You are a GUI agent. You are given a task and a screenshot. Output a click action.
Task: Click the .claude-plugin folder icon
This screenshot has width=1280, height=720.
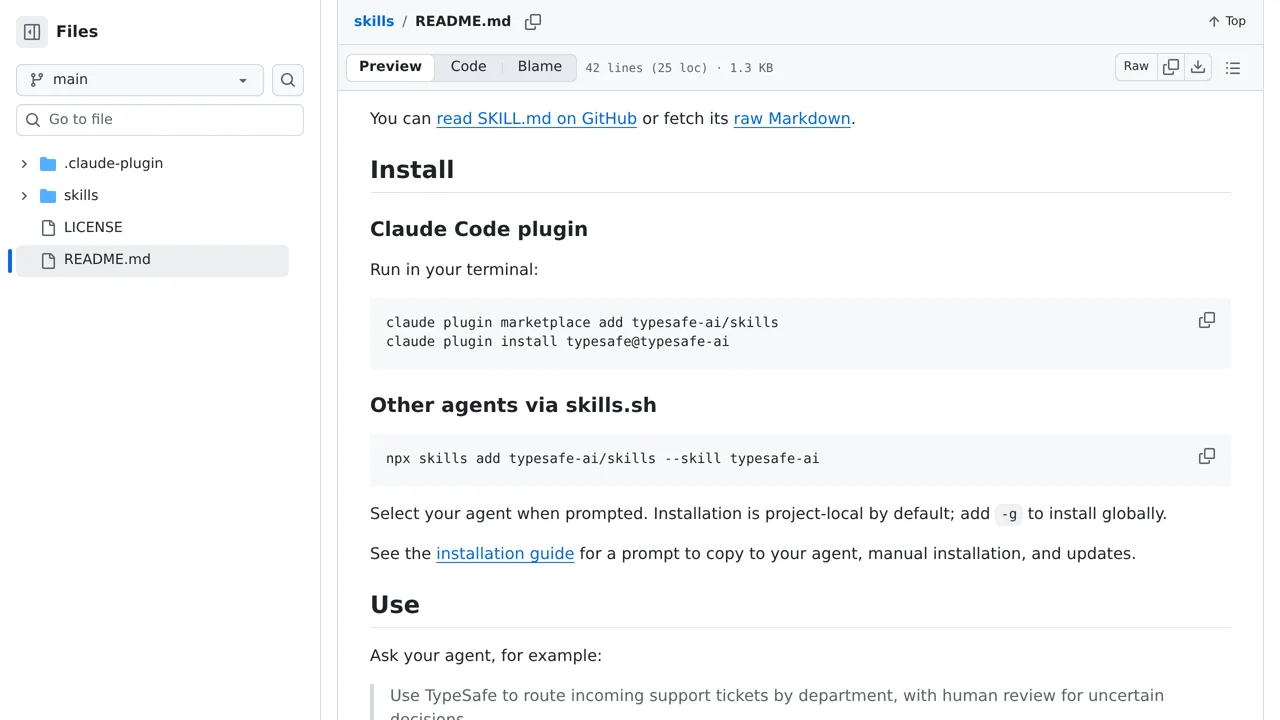click(48, 164)
